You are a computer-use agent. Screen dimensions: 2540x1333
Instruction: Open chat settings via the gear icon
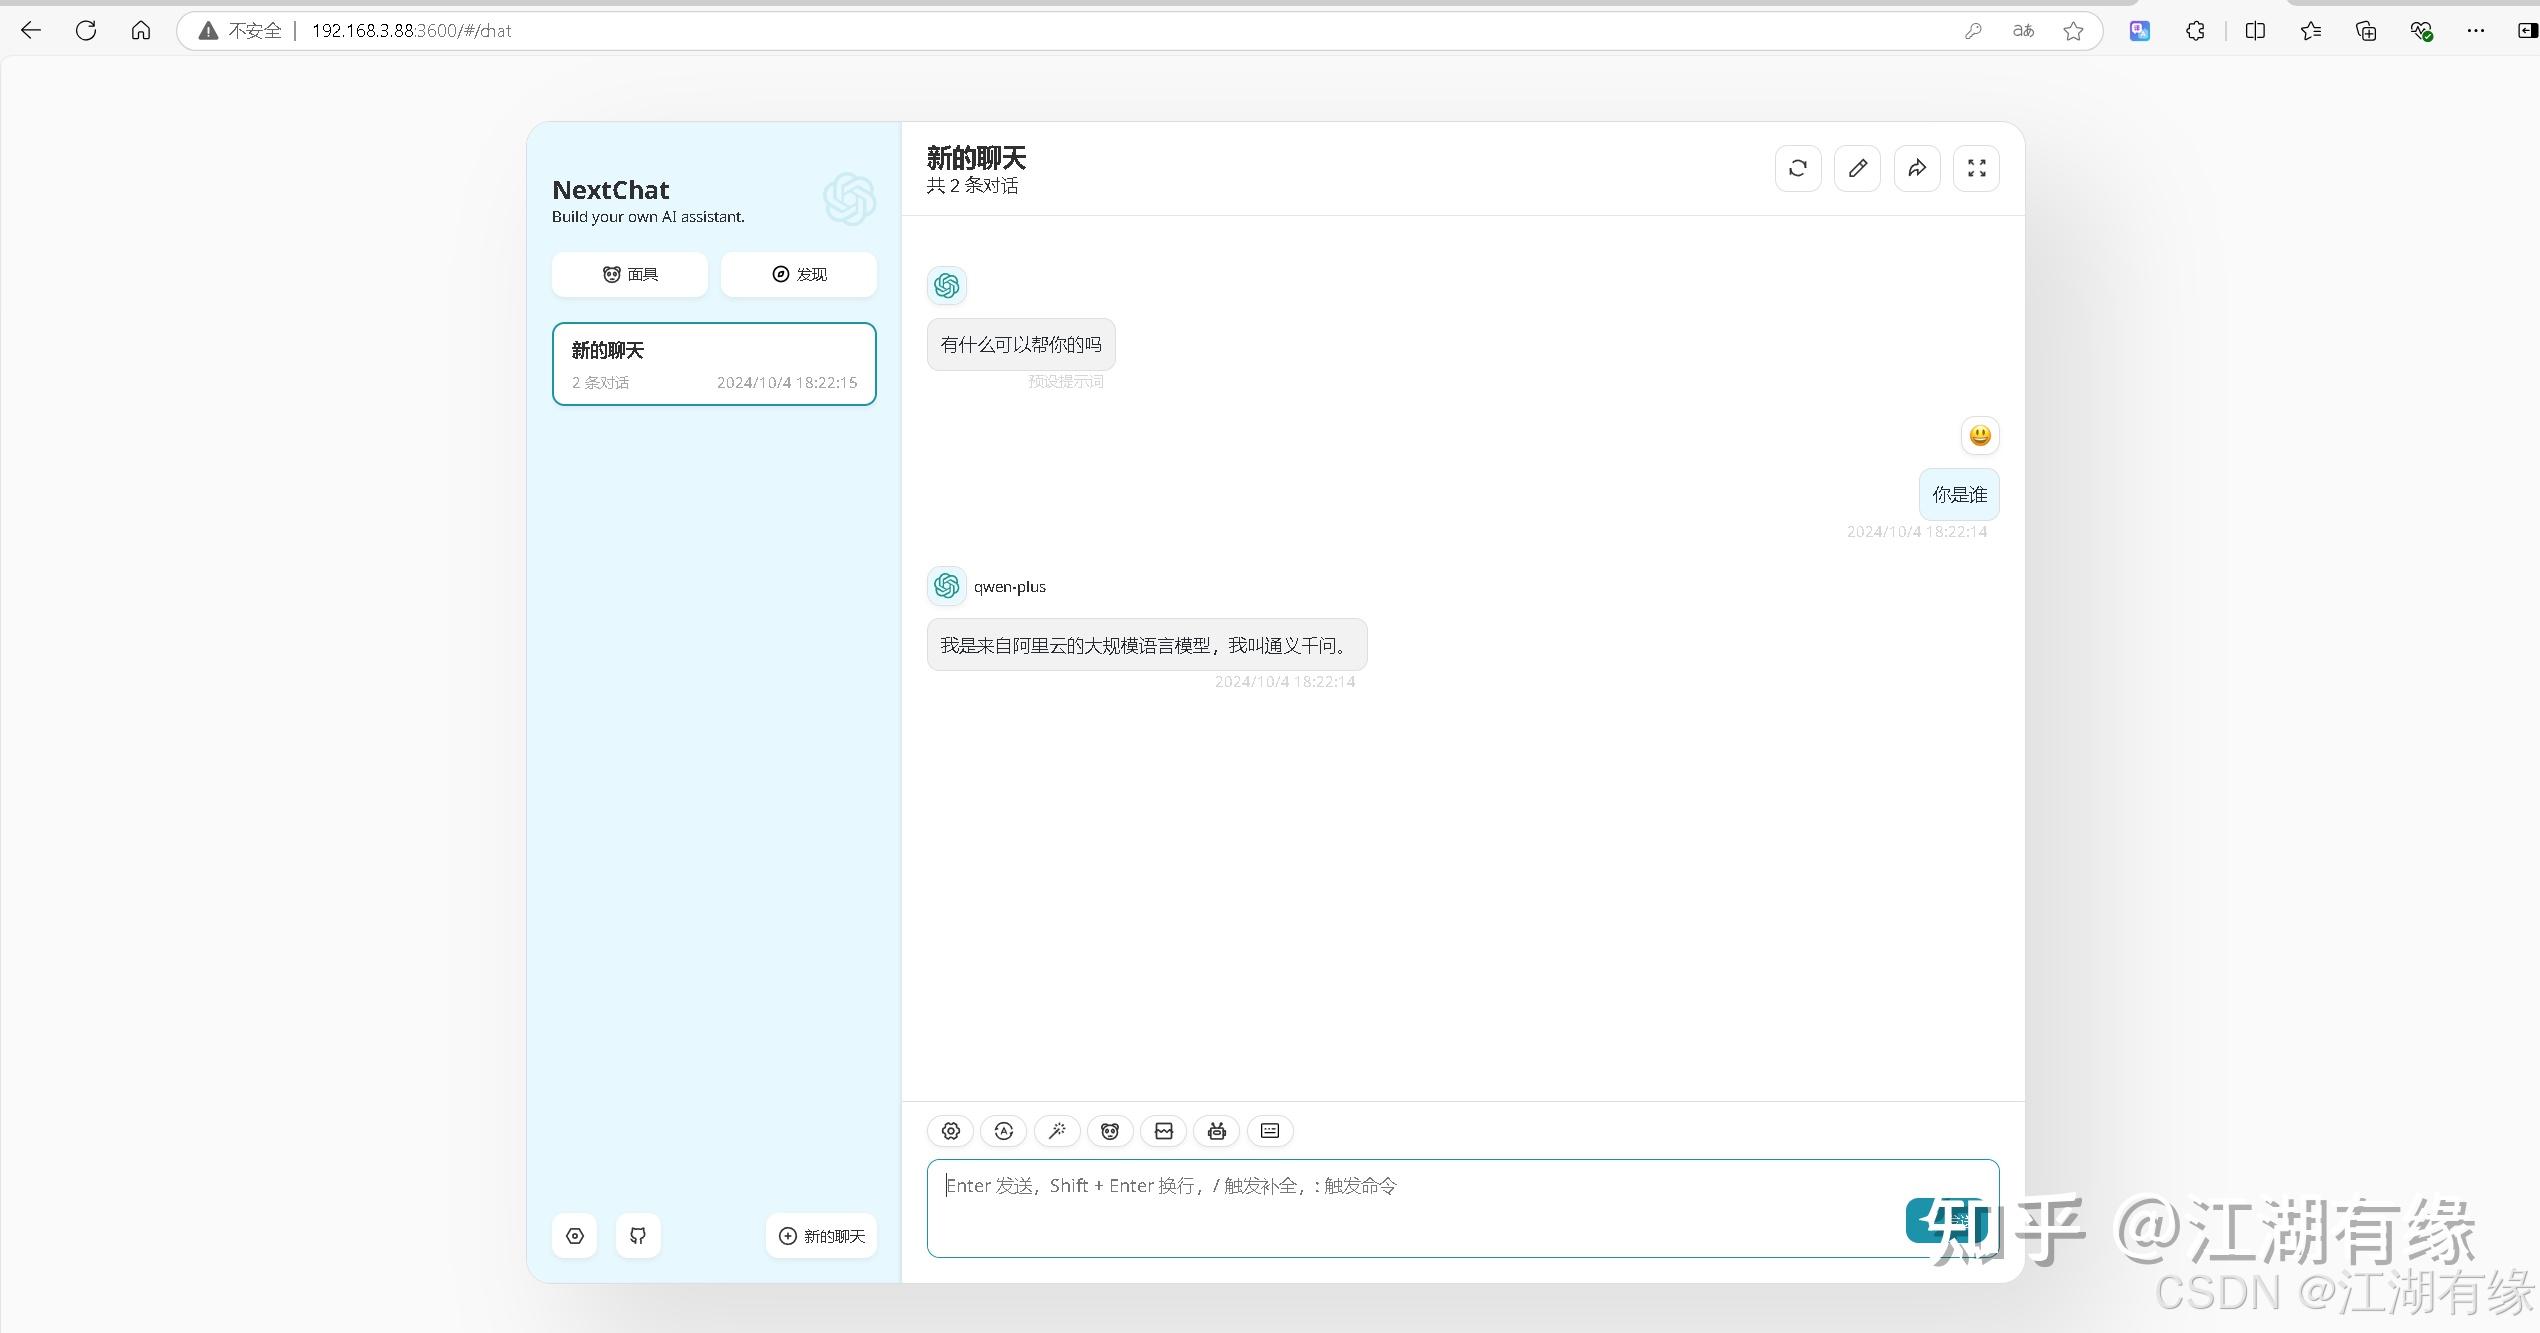pos(950,1131)
